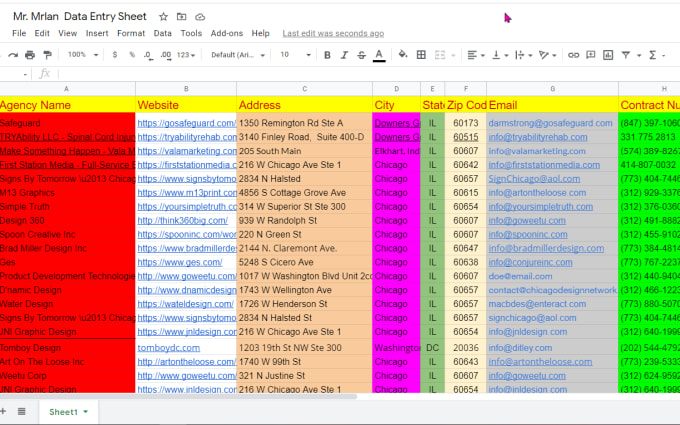Open the all sheets list icon
680x425 pixels.
(x=22, y=412)
